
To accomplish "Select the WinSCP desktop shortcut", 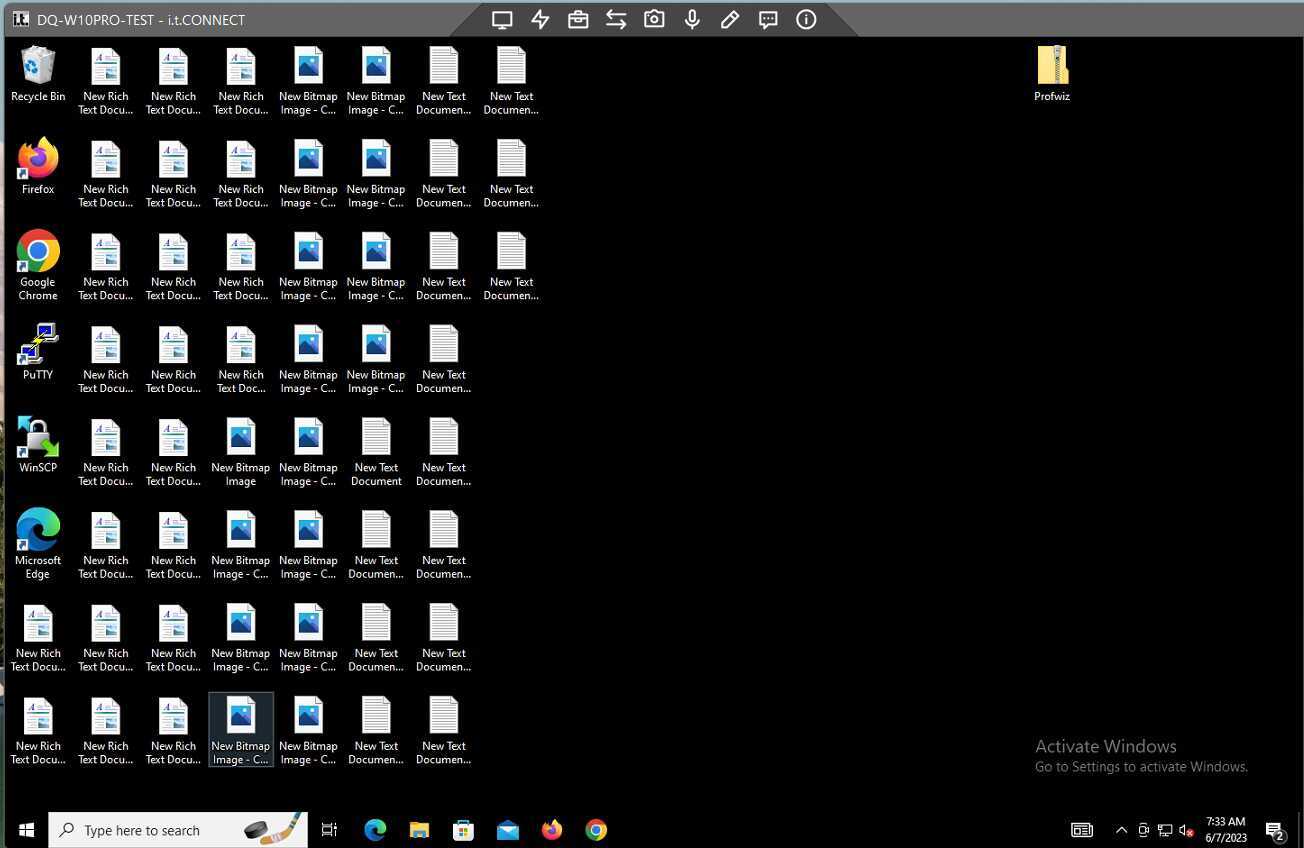I will [38, 445].
